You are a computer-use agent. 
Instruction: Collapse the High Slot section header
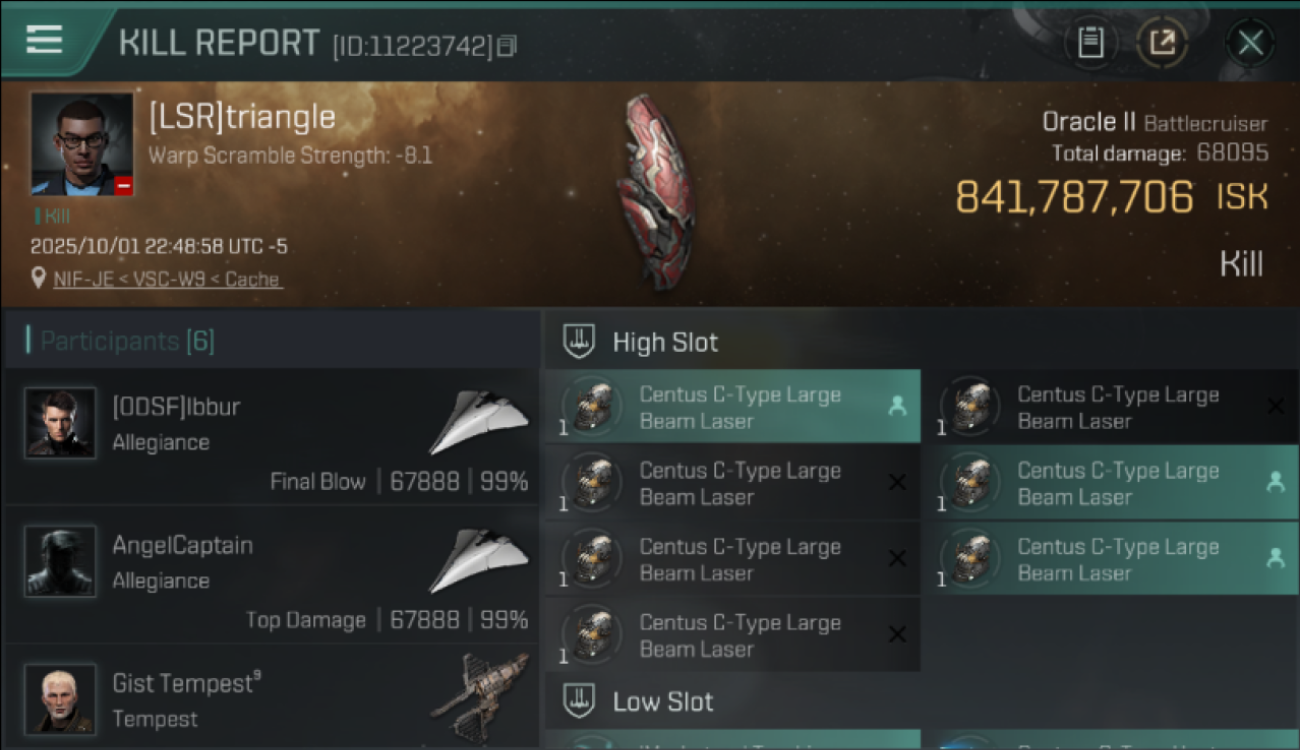point(665,342)
